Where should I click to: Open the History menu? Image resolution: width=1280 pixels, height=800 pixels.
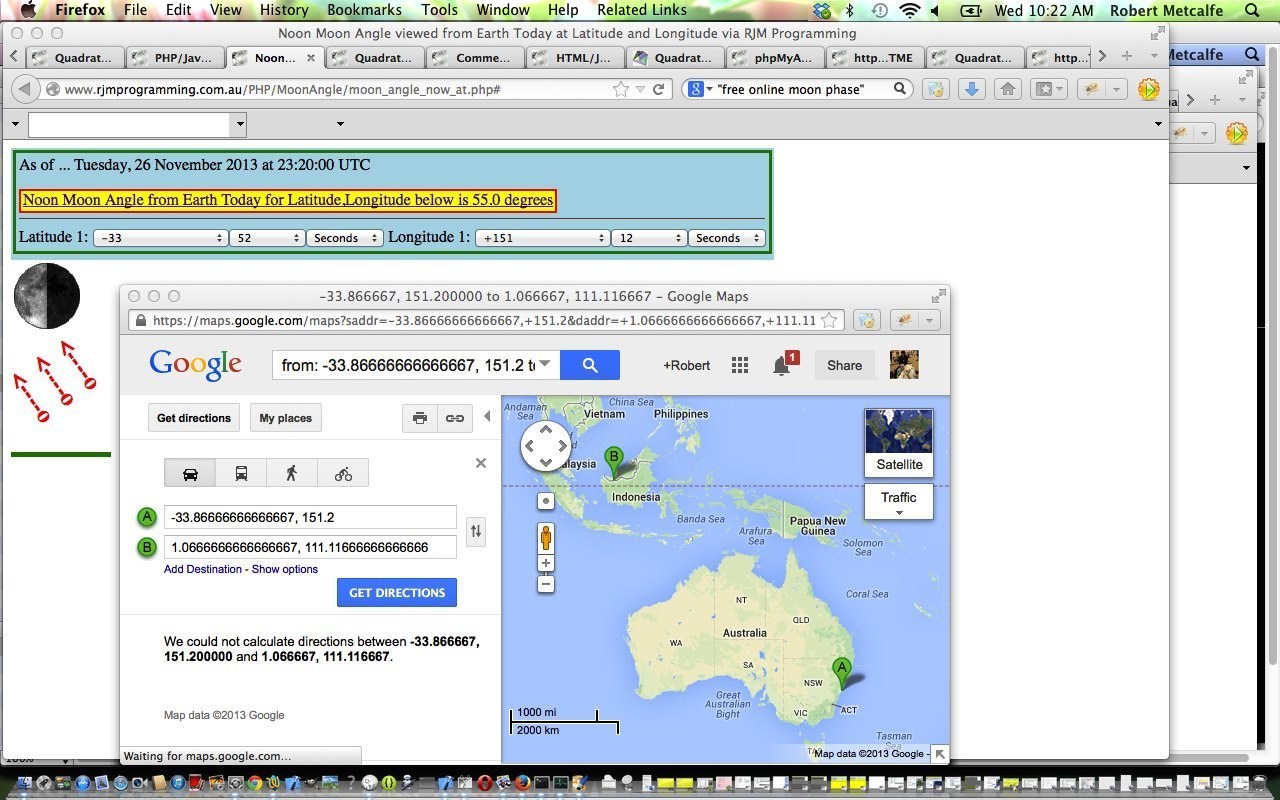click(284, 10)
